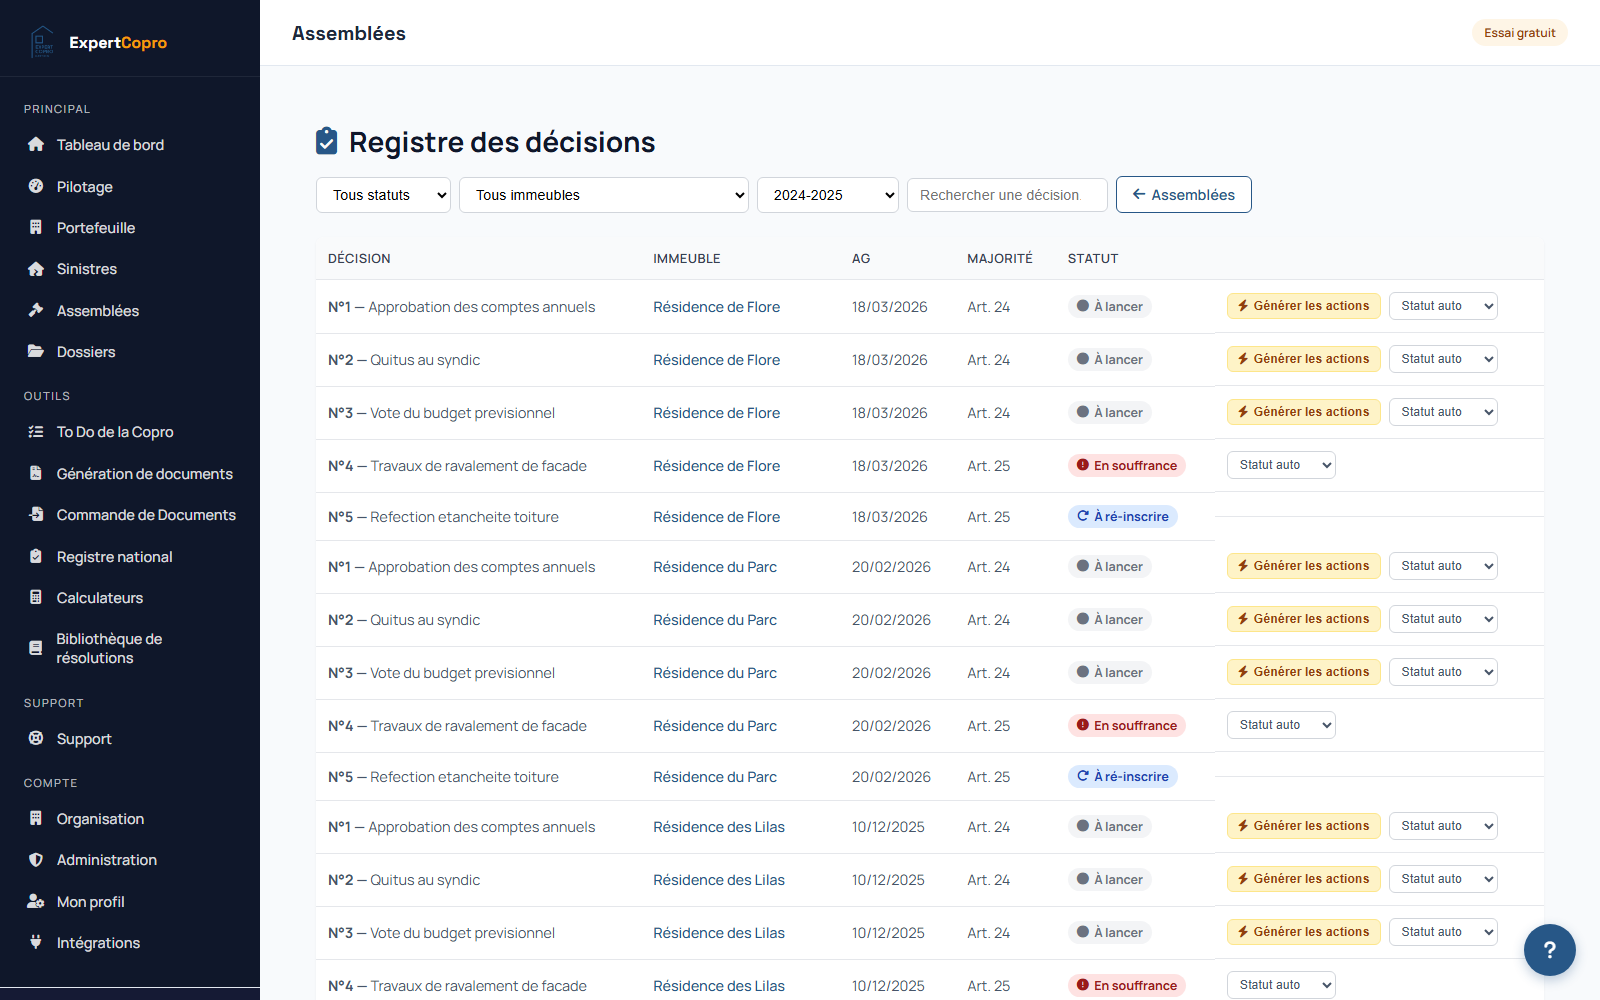Click the Dossiers folder icon

click(x=36, y=351)
